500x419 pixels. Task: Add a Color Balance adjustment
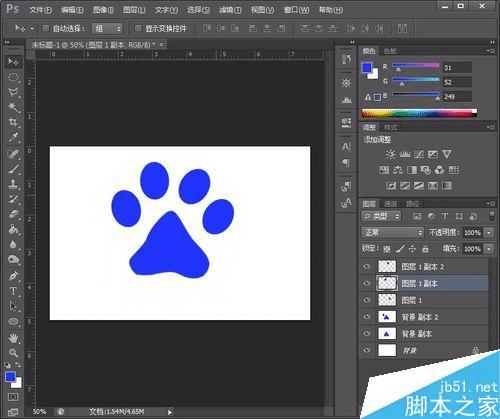point(398,170)
